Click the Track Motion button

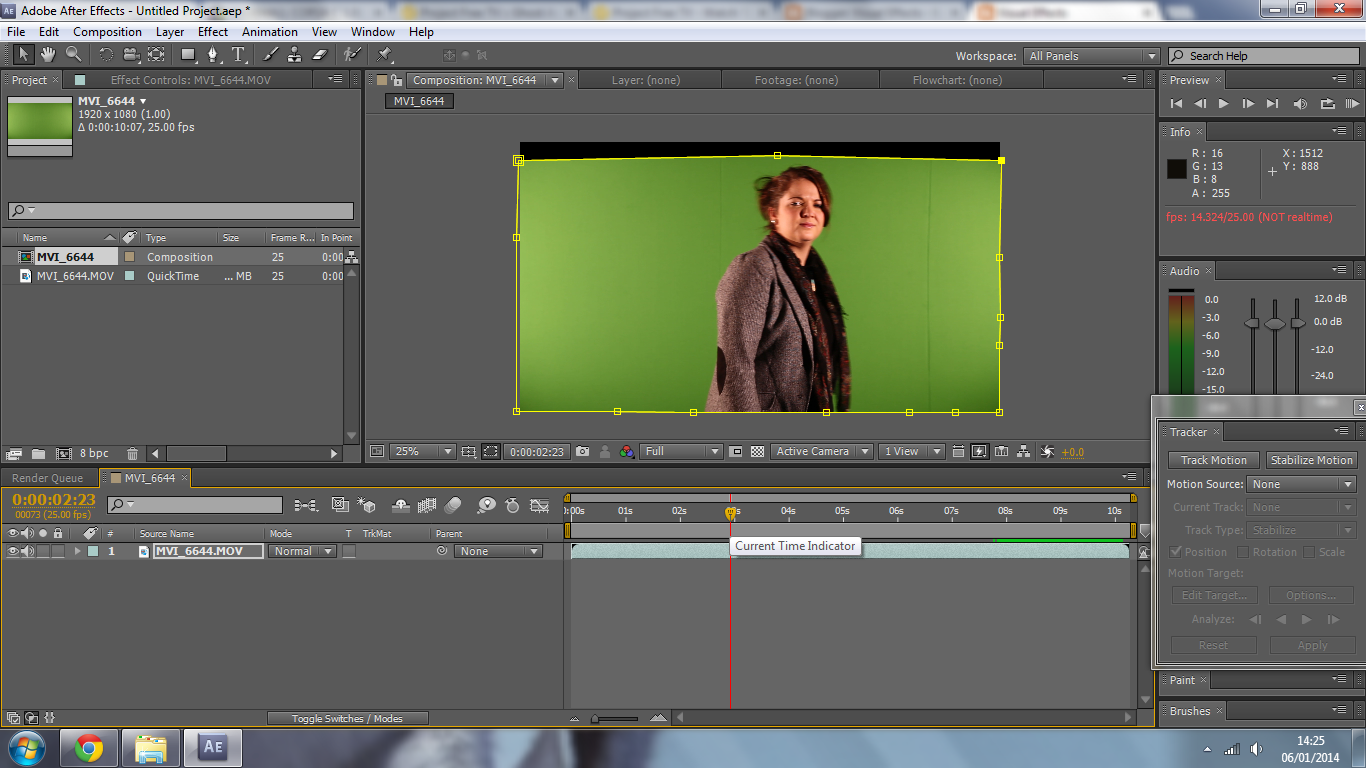[1213, 460]
